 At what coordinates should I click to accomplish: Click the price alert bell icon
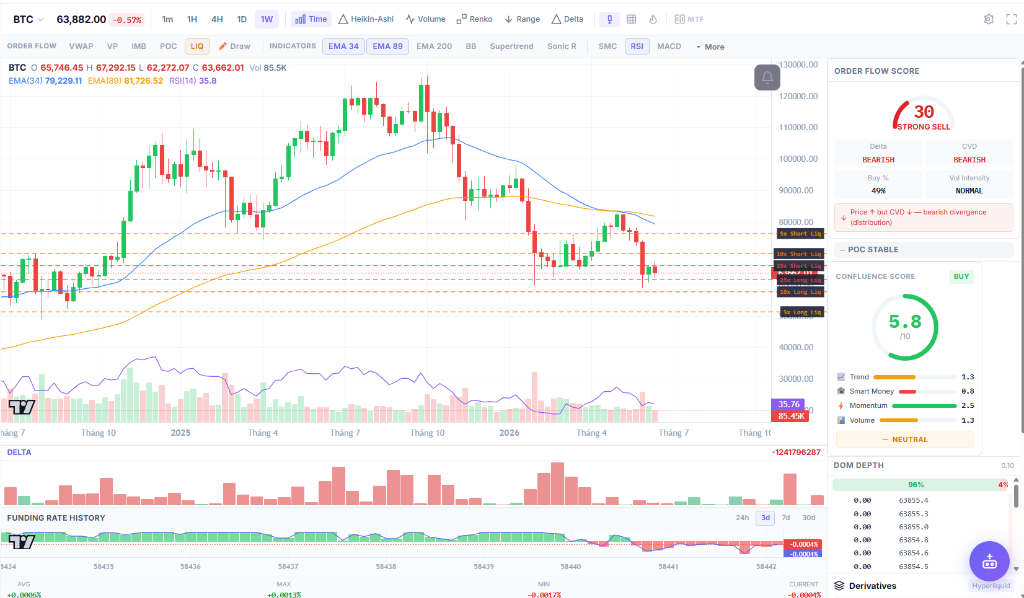[x=767, y=78]
